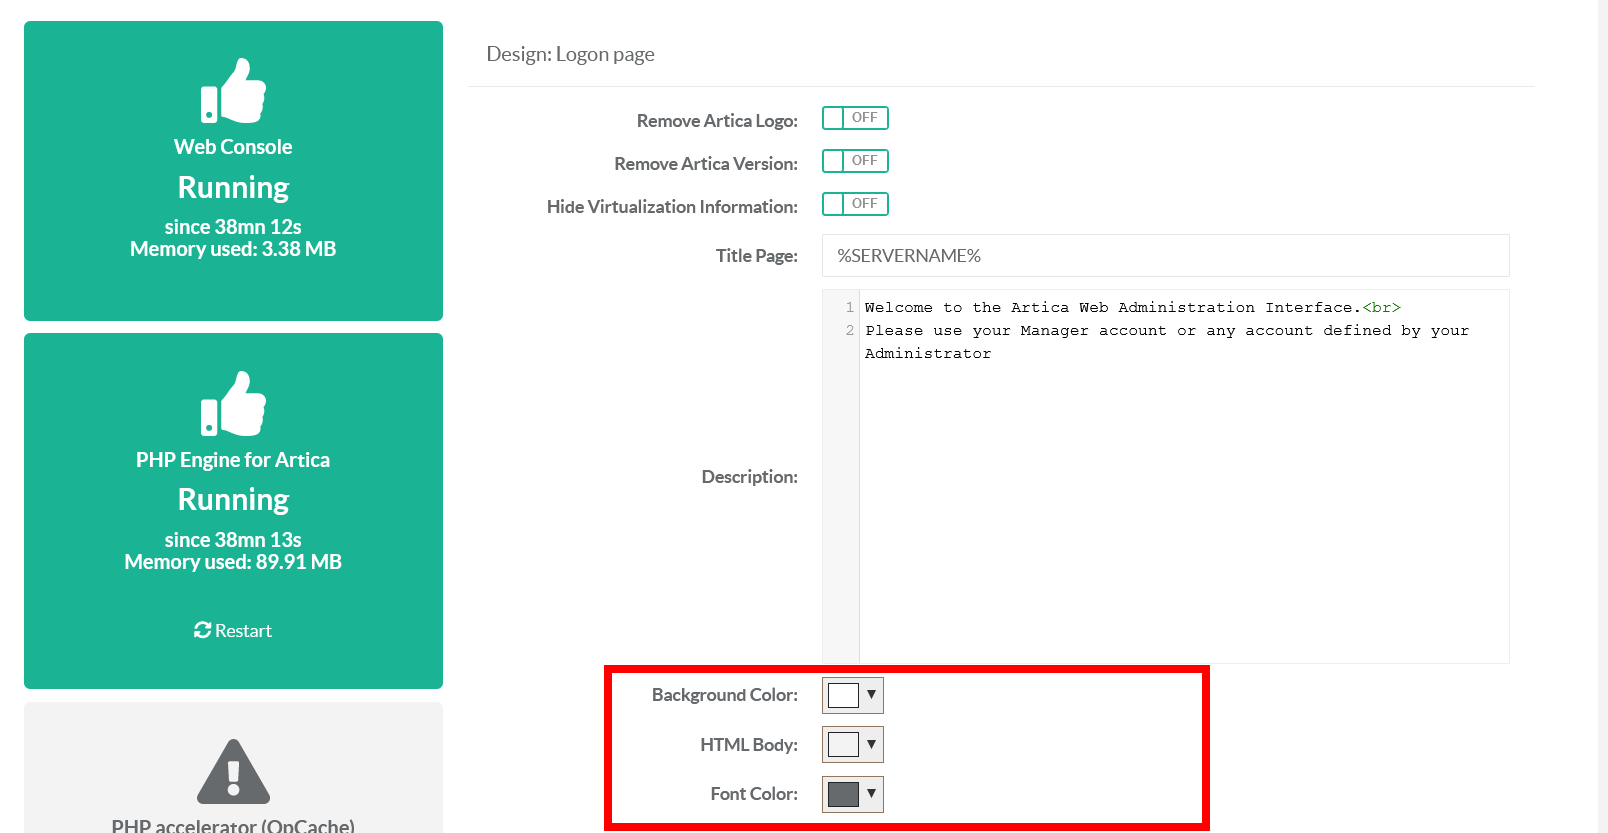
Task: Select the HTML Body color swatch
Action: 843,744
